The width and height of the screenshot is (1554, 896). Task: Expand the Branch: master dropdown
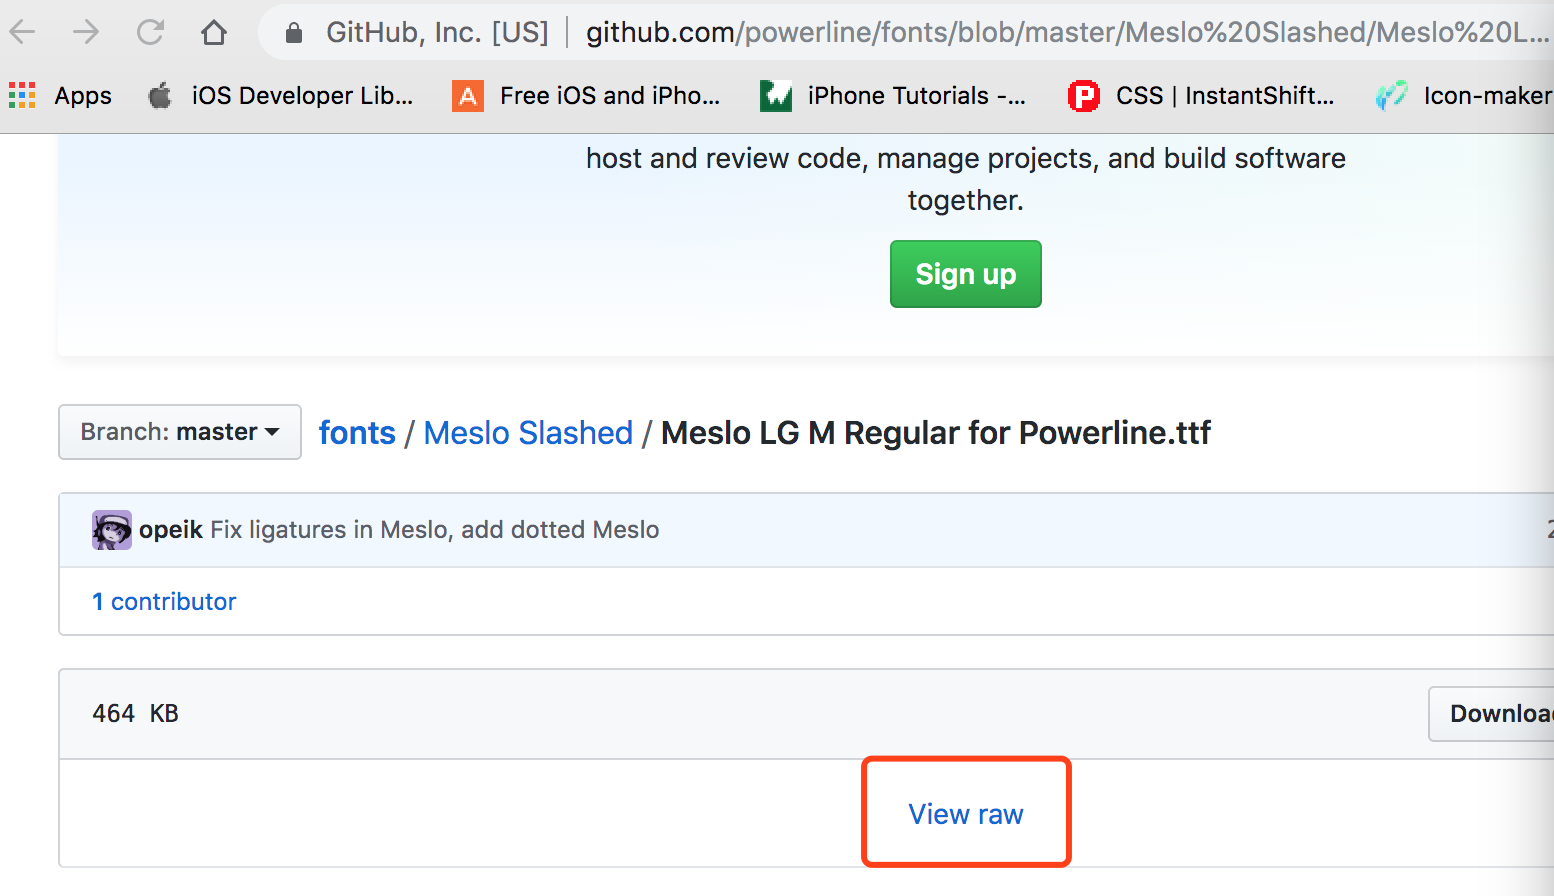click(180, 432)
